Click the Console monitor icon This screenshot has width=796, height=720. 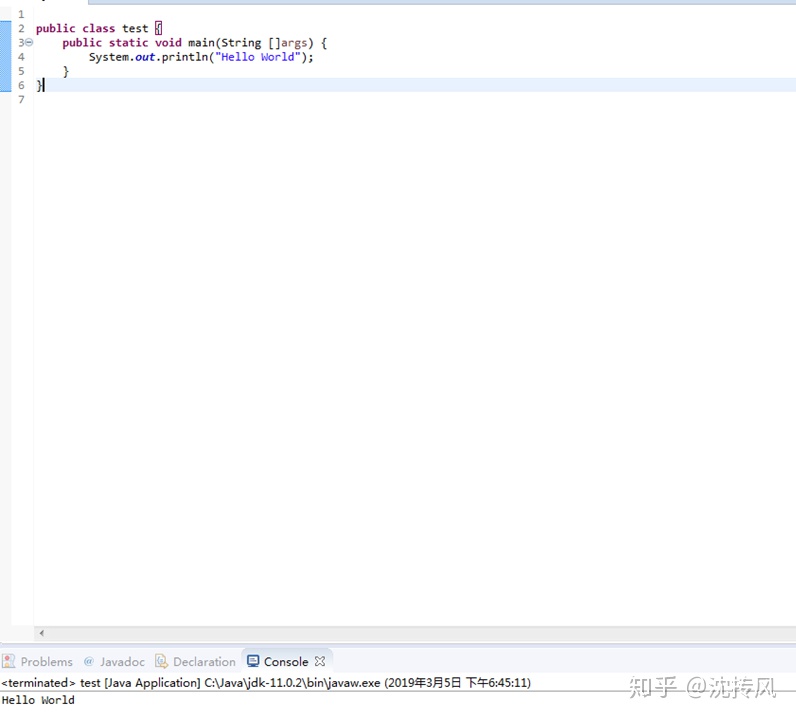click(x=253, y=661)
